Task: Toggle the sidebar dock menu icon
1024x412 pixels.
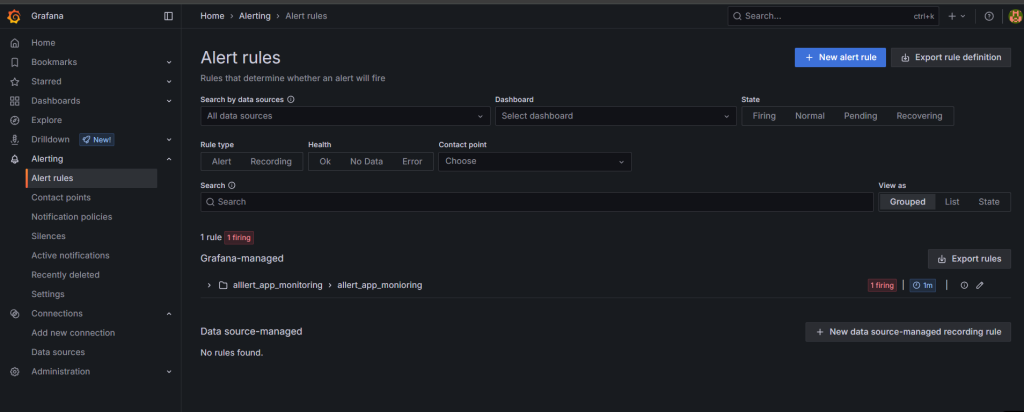Action: tap(168, 16)
